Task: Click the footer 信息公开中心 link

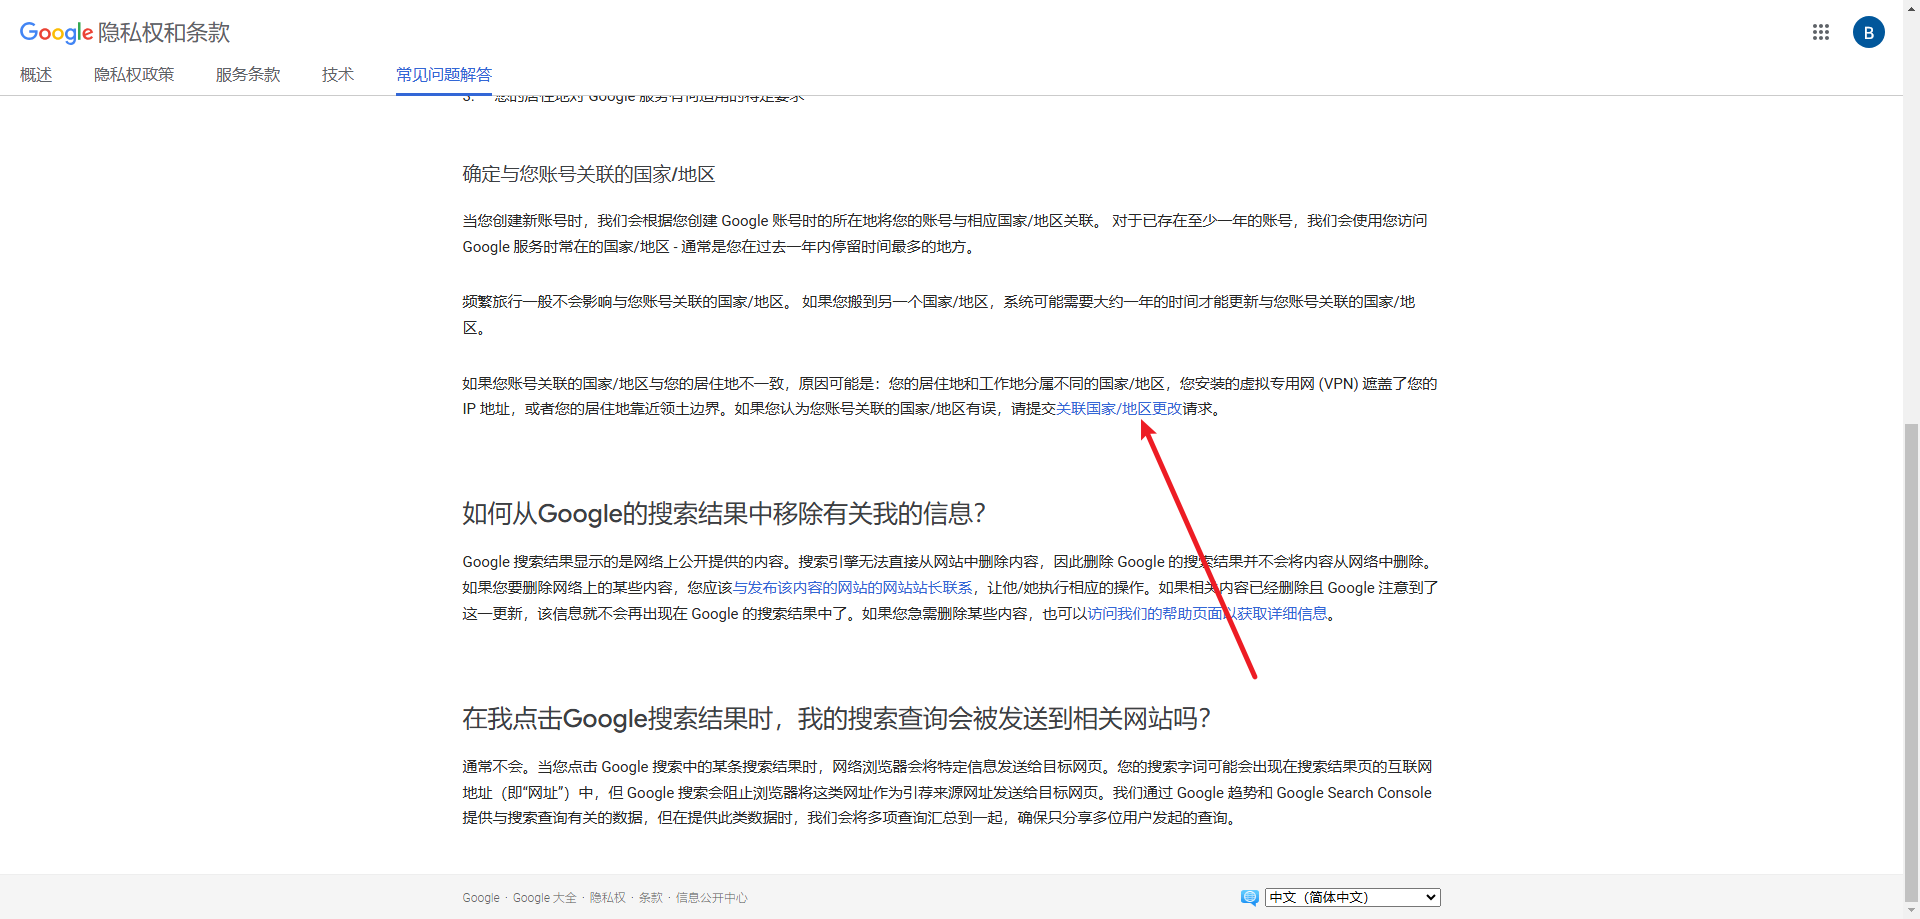Action: 712,898
